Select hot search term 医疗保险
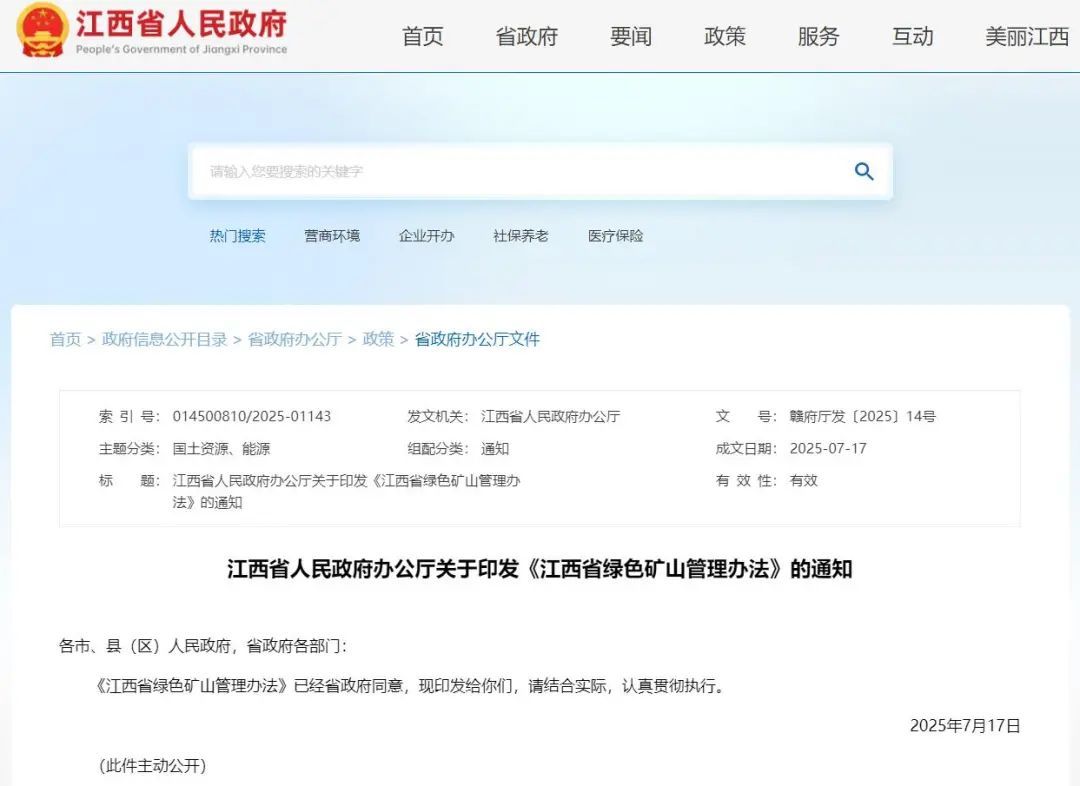The image size is (1080, 786). point(615,236)
